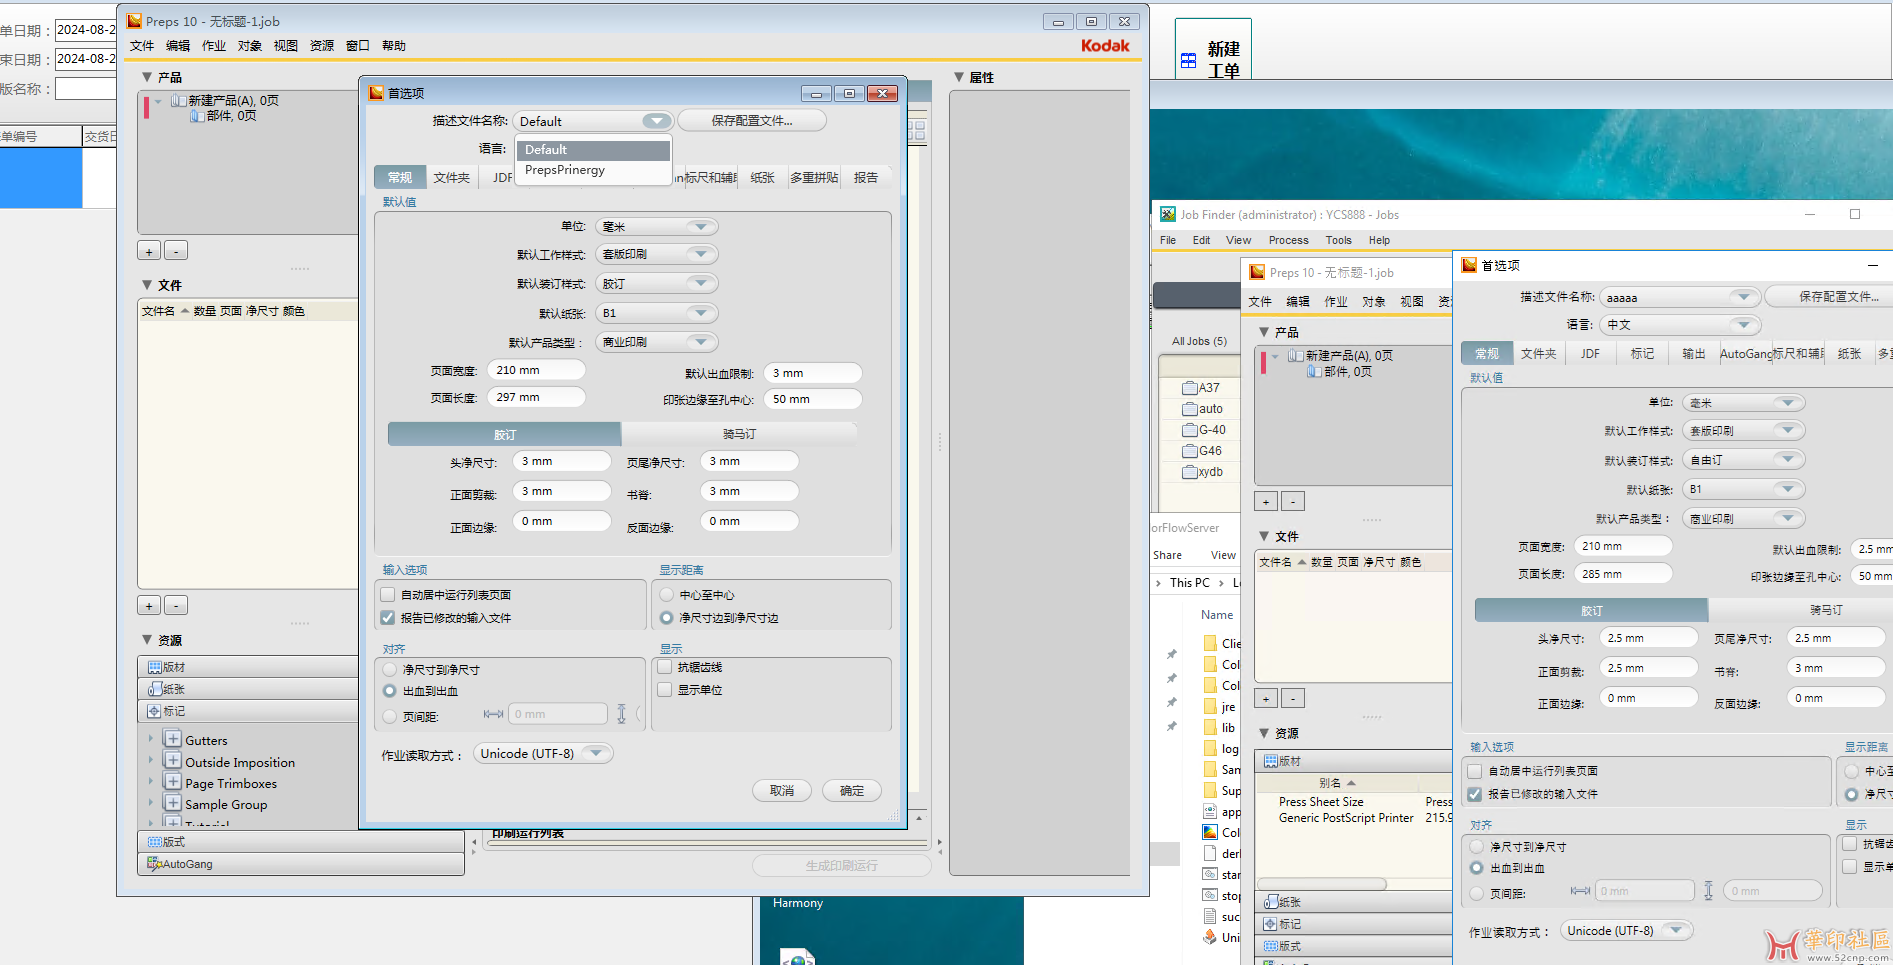Select 净尺寸到净尺寸 radio in main dialog
Image resolution: width=1893 pixels, height=965 pixels.
tap(390, 670)
